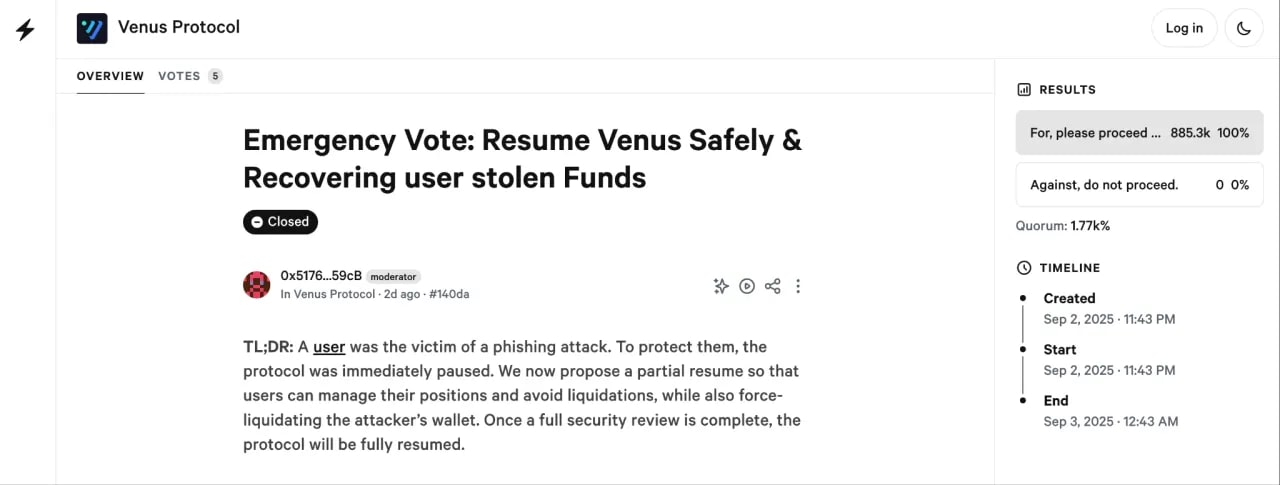1280x485 pixels.
Task: Click the Venus Protocol space name
Action: tap(179, 27)
